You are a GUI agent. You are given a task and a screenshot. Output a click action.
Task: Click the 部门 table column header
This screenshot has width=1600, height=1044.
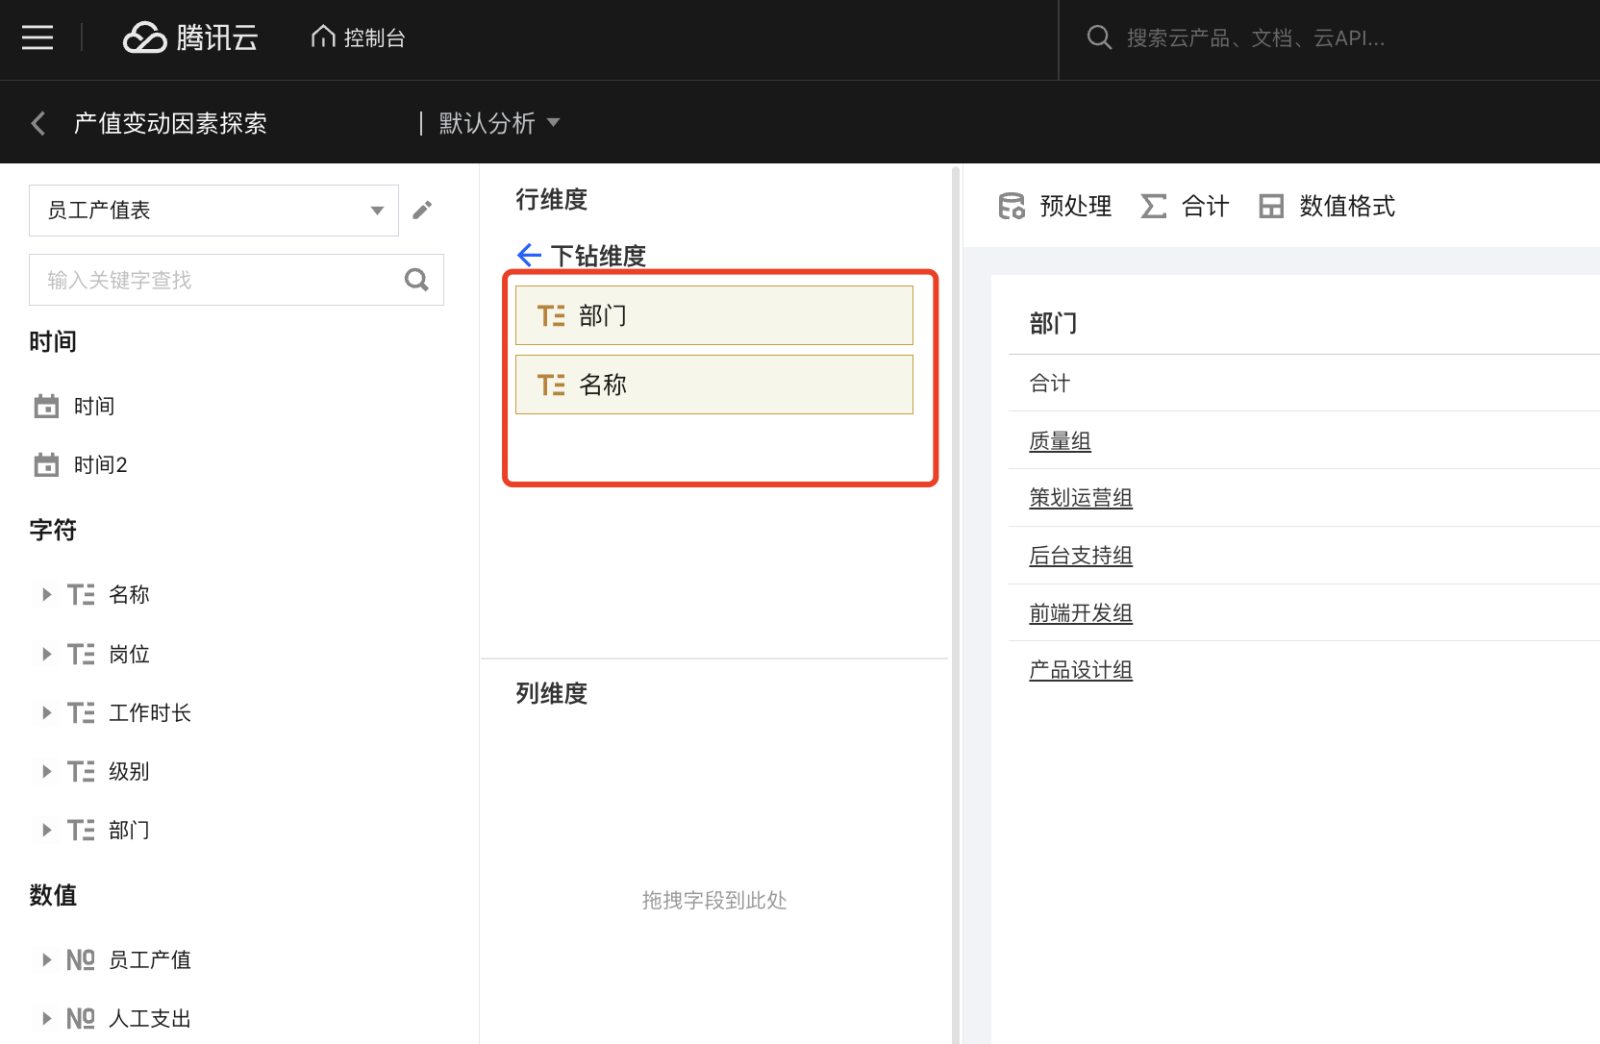coord(1053,323)
